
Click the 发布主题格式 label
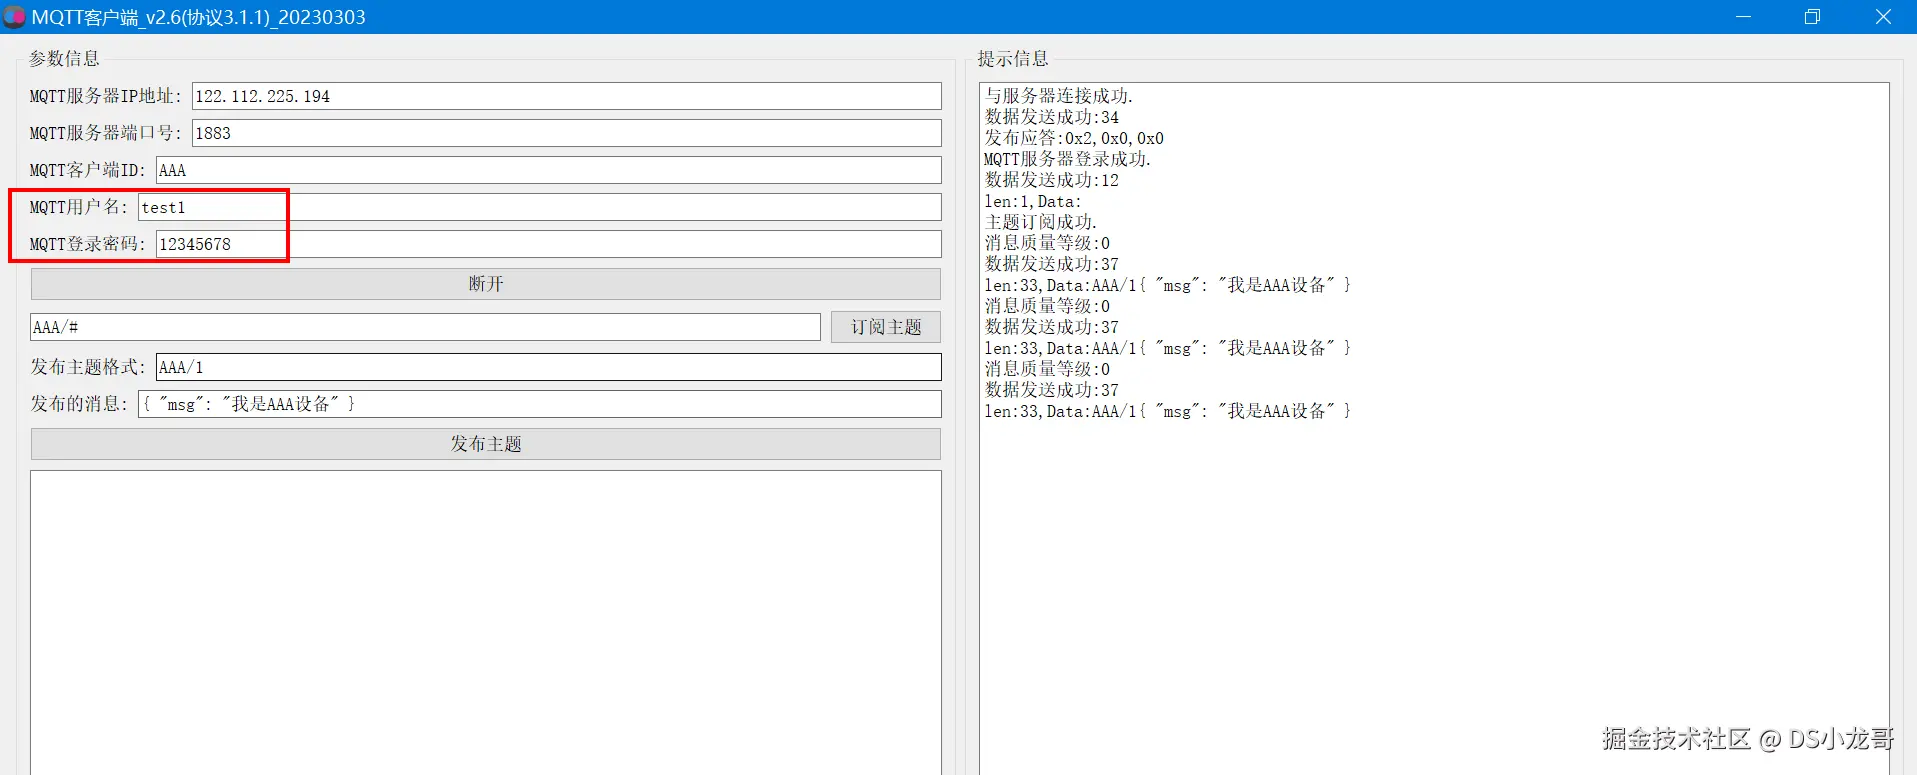coord(89,367)
